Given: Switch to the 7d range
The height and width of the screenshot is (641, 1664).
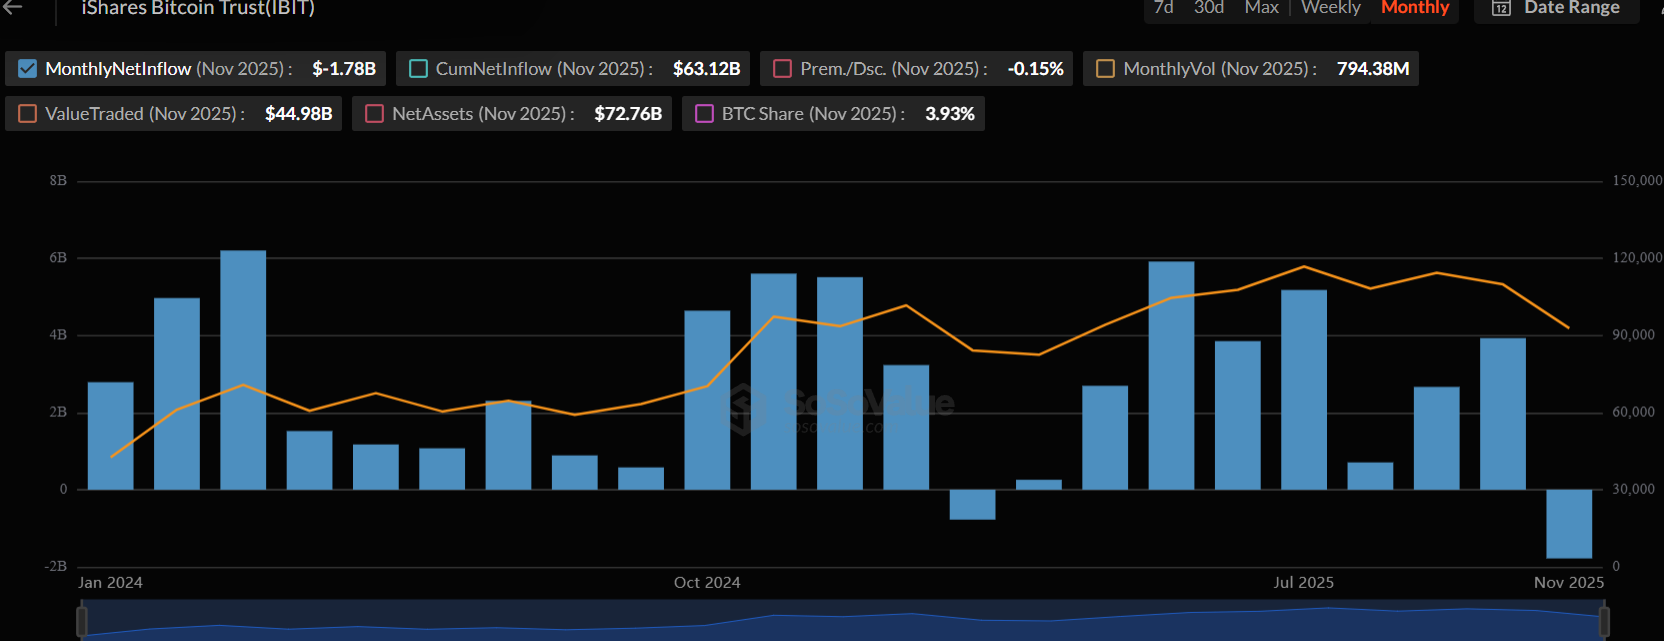Looking at the screenshot, I should 1163,8.
